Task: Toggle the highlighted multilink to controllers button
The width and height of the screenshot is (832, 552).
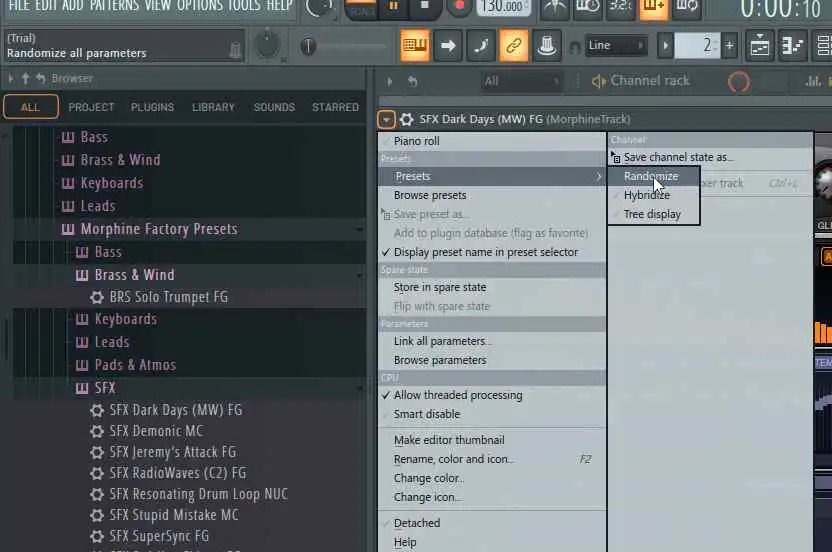Action: pyautogui.click(x=514, y=46)
